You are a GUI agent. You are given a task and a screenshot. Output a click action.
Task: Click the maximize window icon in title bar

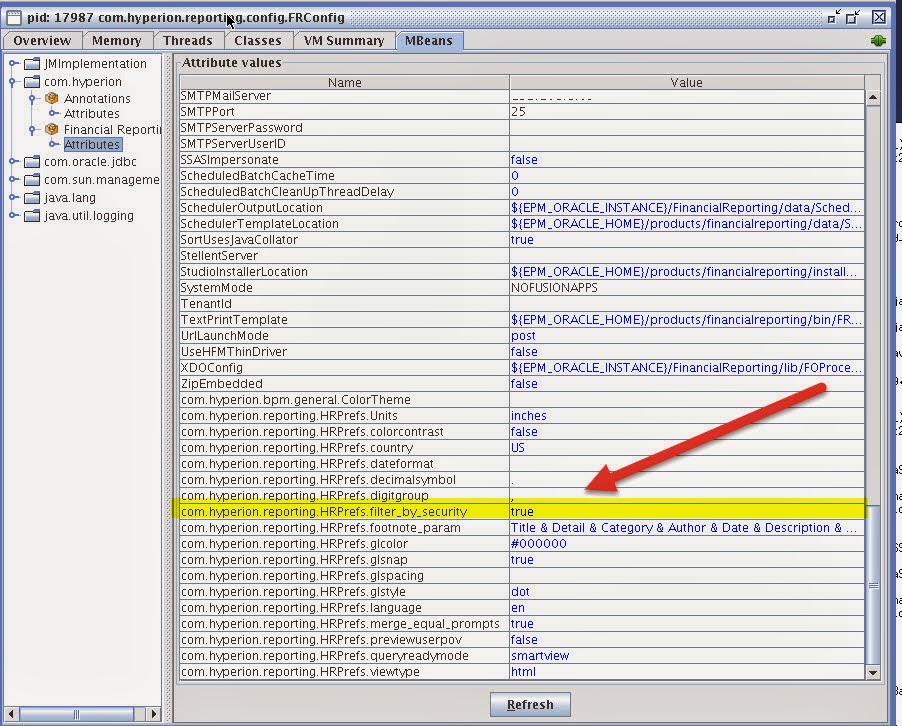(x=853, y=17)
